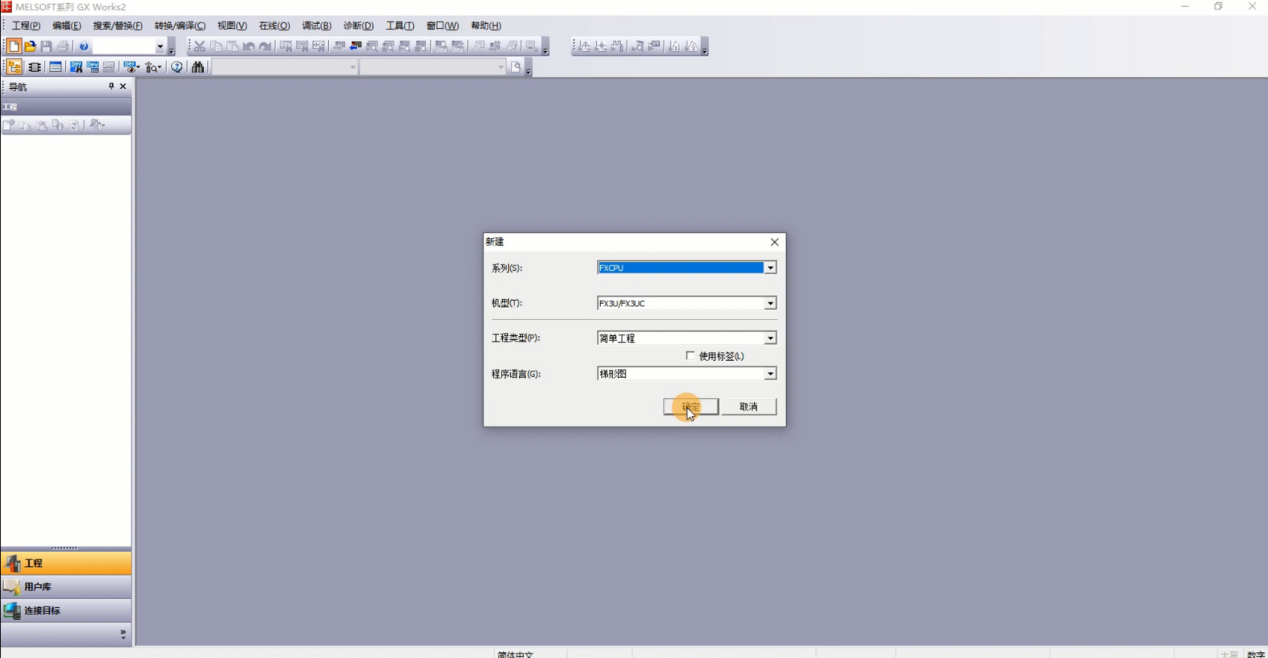1268x658 pixels.
Task: Click the round question mark icon in the second toolbar
Action: point(177,67)
